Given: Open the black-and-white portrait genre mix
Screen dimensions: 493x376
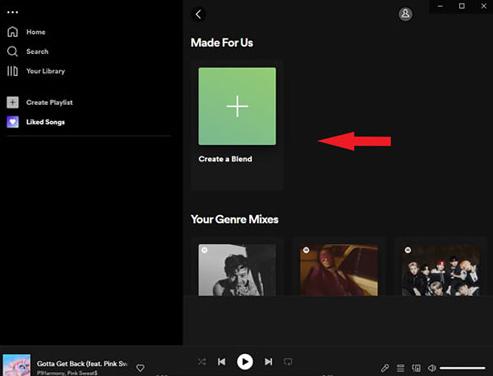Looking at the screenshot, I should (237, 270).
